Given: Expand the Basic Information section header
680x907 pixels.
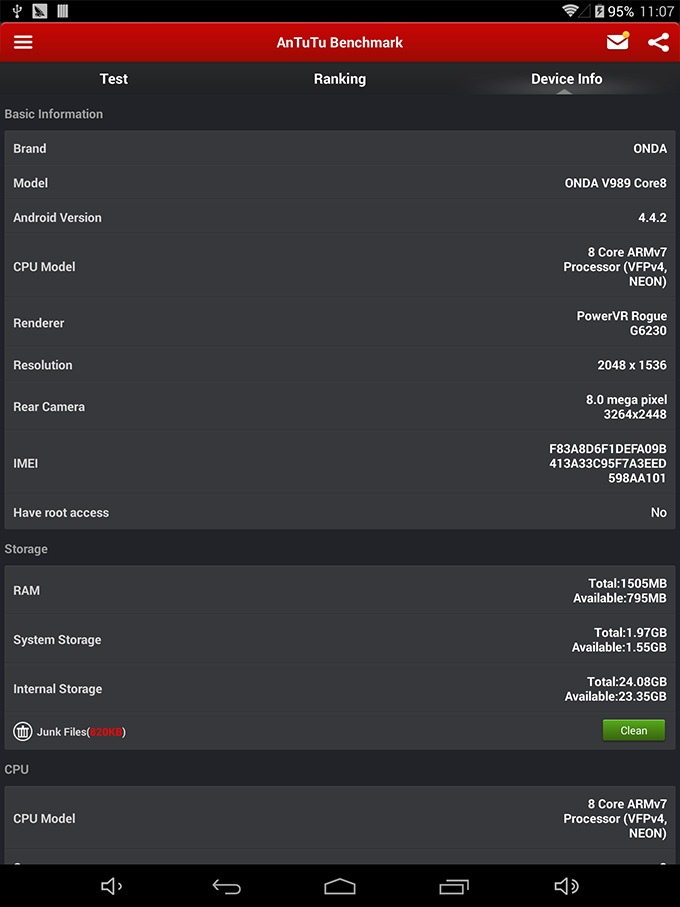Looking at the screenshot, I should pyautogui.click(x=53, y=114).
